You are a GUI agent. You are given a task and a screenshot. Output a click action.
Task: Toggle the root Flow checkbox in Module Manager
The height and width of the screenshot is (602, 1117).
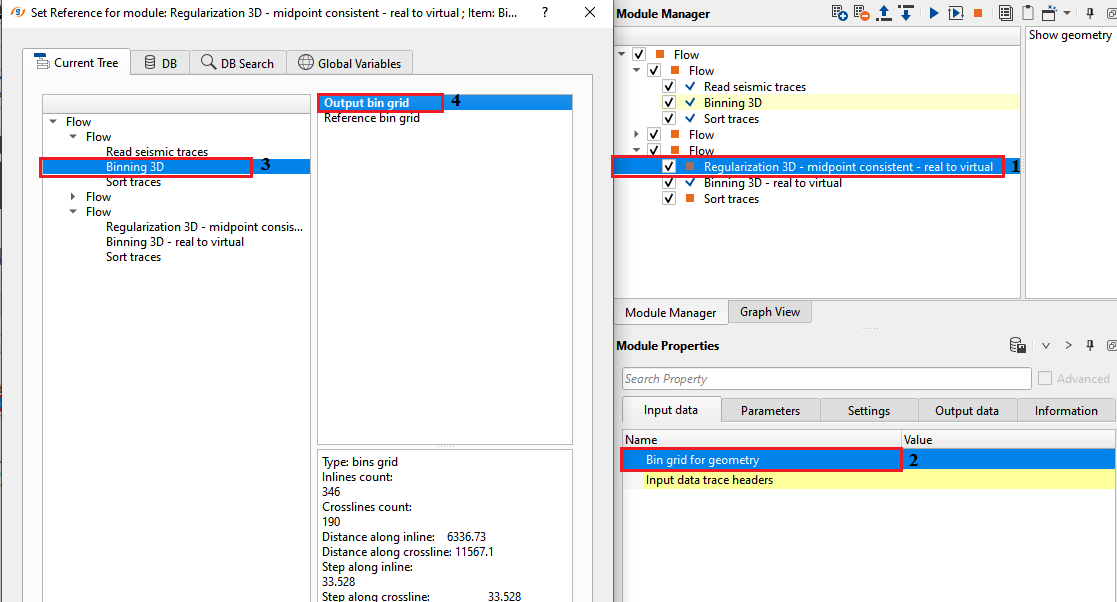(639, 54)
